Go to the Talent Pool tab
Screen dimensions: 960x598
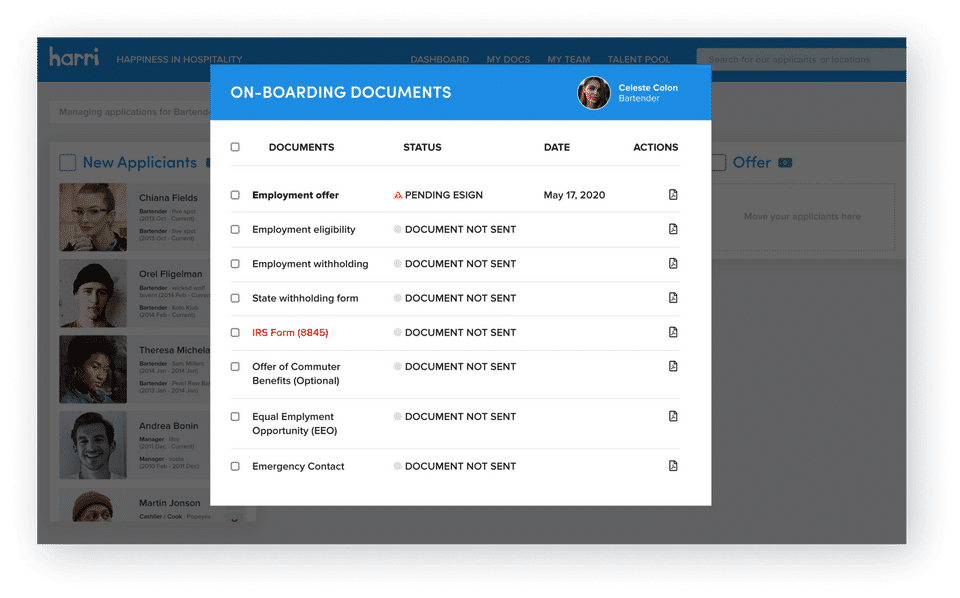[639, 59]
